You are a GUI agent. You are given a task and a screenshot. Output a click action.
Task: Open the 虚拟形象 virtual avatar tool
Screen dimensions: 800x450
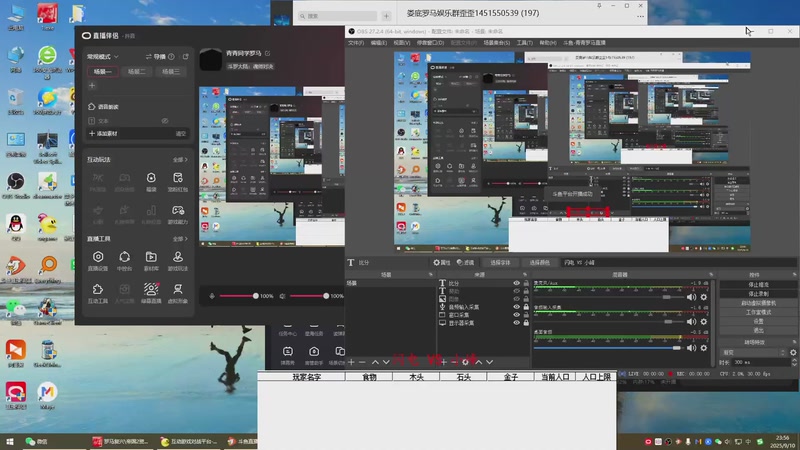click(178, 293)
